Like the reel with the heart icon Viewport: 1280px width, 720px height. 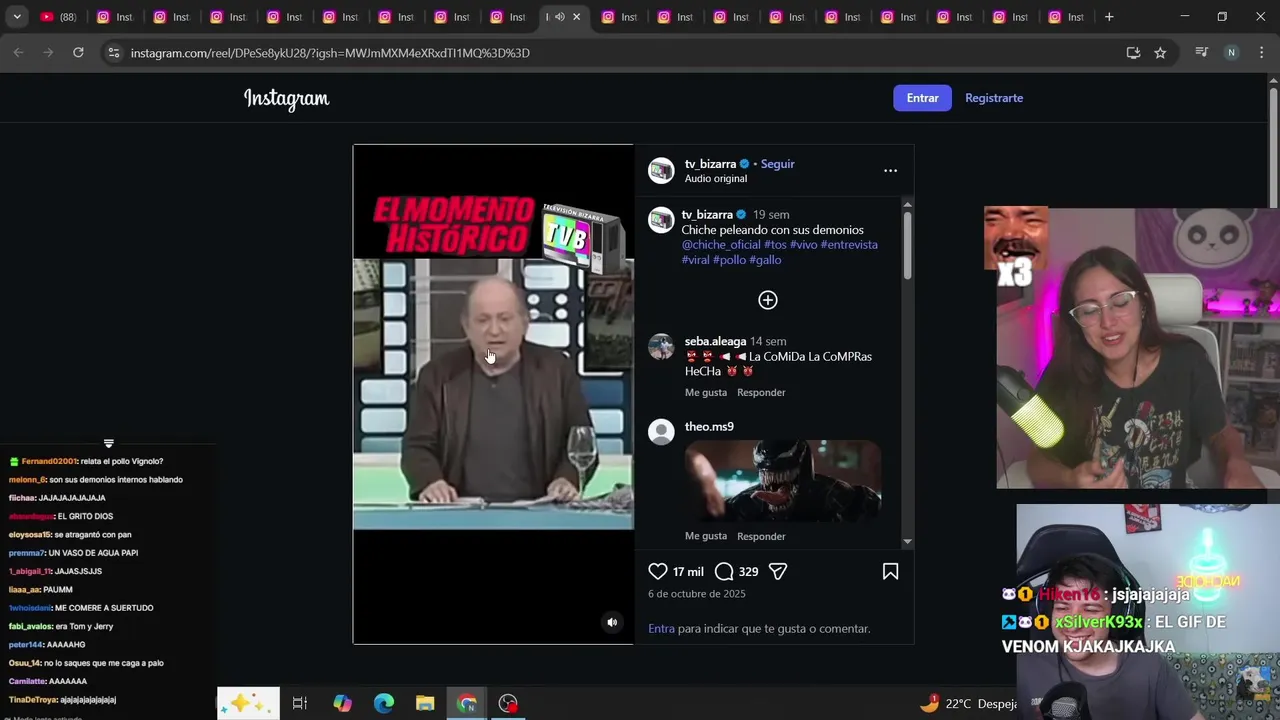point(657,571)
